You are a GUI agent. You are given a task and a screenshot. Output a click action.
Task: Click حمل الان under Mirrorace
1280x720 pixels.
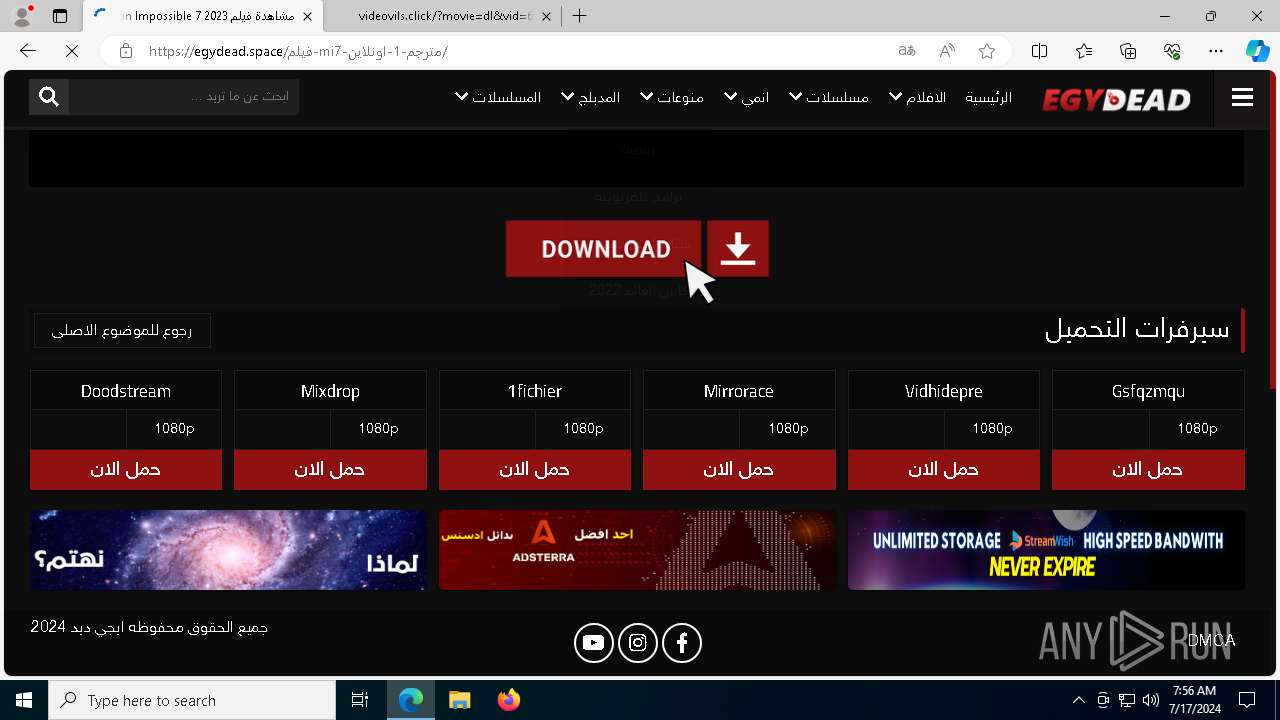pyautogui.click(x=739, y=469)
